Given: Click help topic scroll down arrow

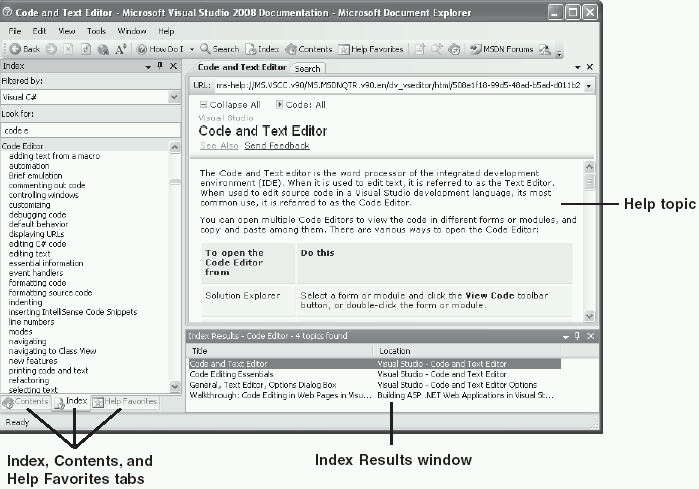Looking at the screenshot, I should point(589,316).
